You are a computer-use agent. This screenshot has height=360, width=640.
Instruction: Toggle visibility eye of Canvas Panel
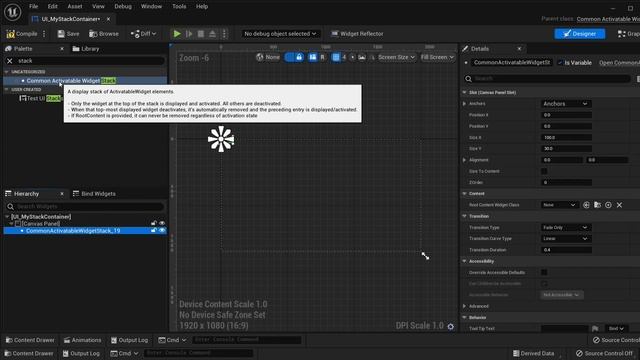[162, 223]
